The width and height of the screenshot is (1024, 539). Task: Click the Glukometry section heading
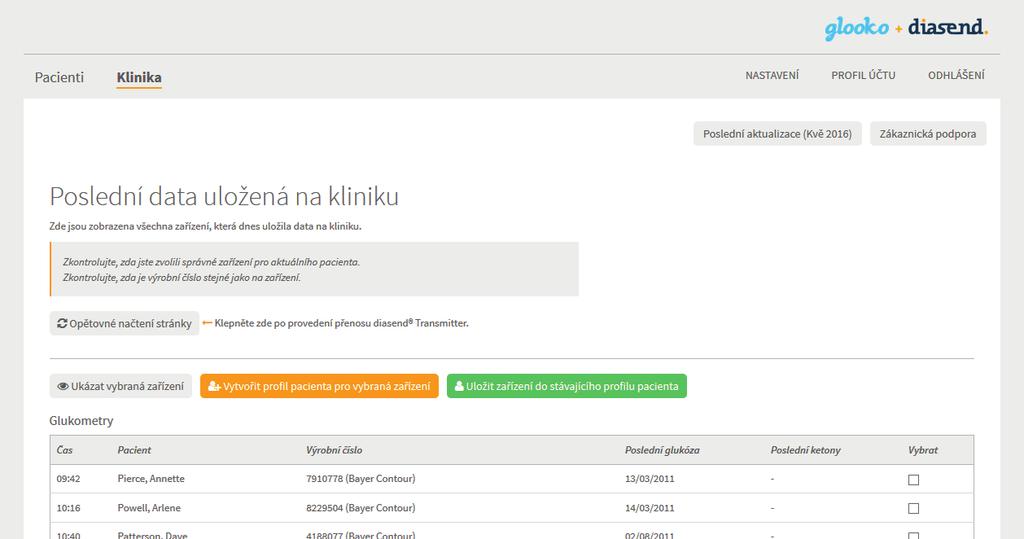click(x=81, y=421)
